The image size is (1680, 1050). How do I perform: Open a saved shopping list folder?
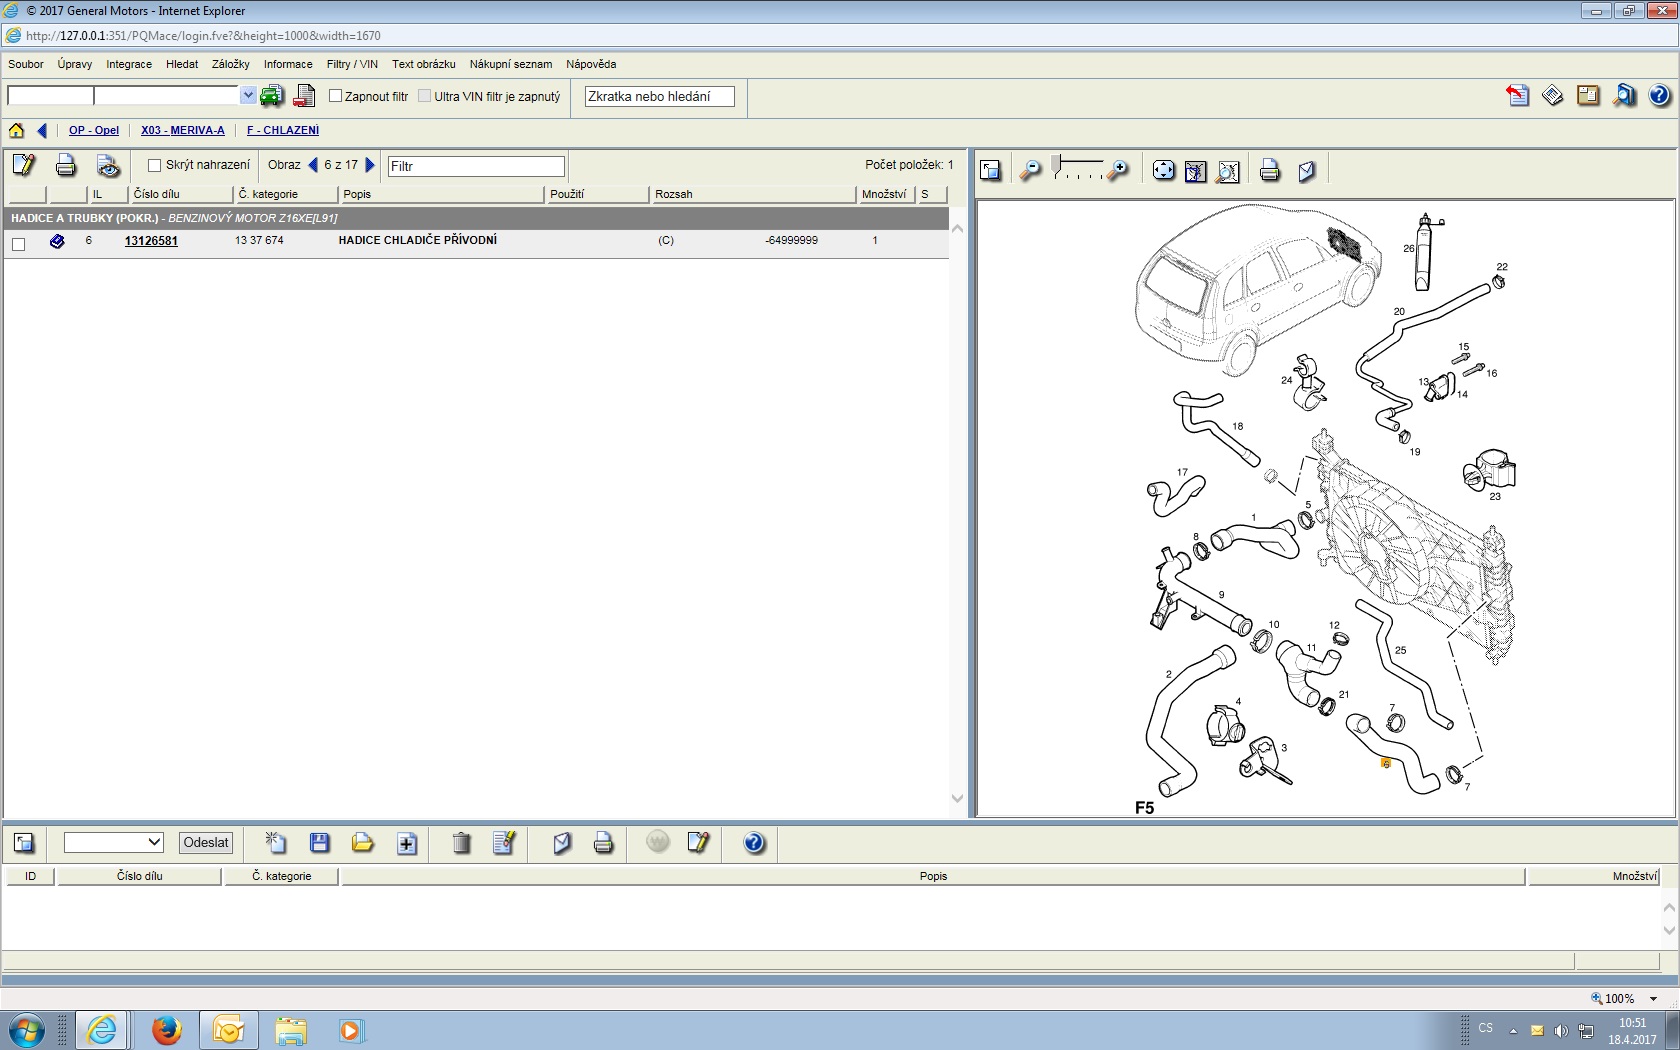(x=363, y=843)
